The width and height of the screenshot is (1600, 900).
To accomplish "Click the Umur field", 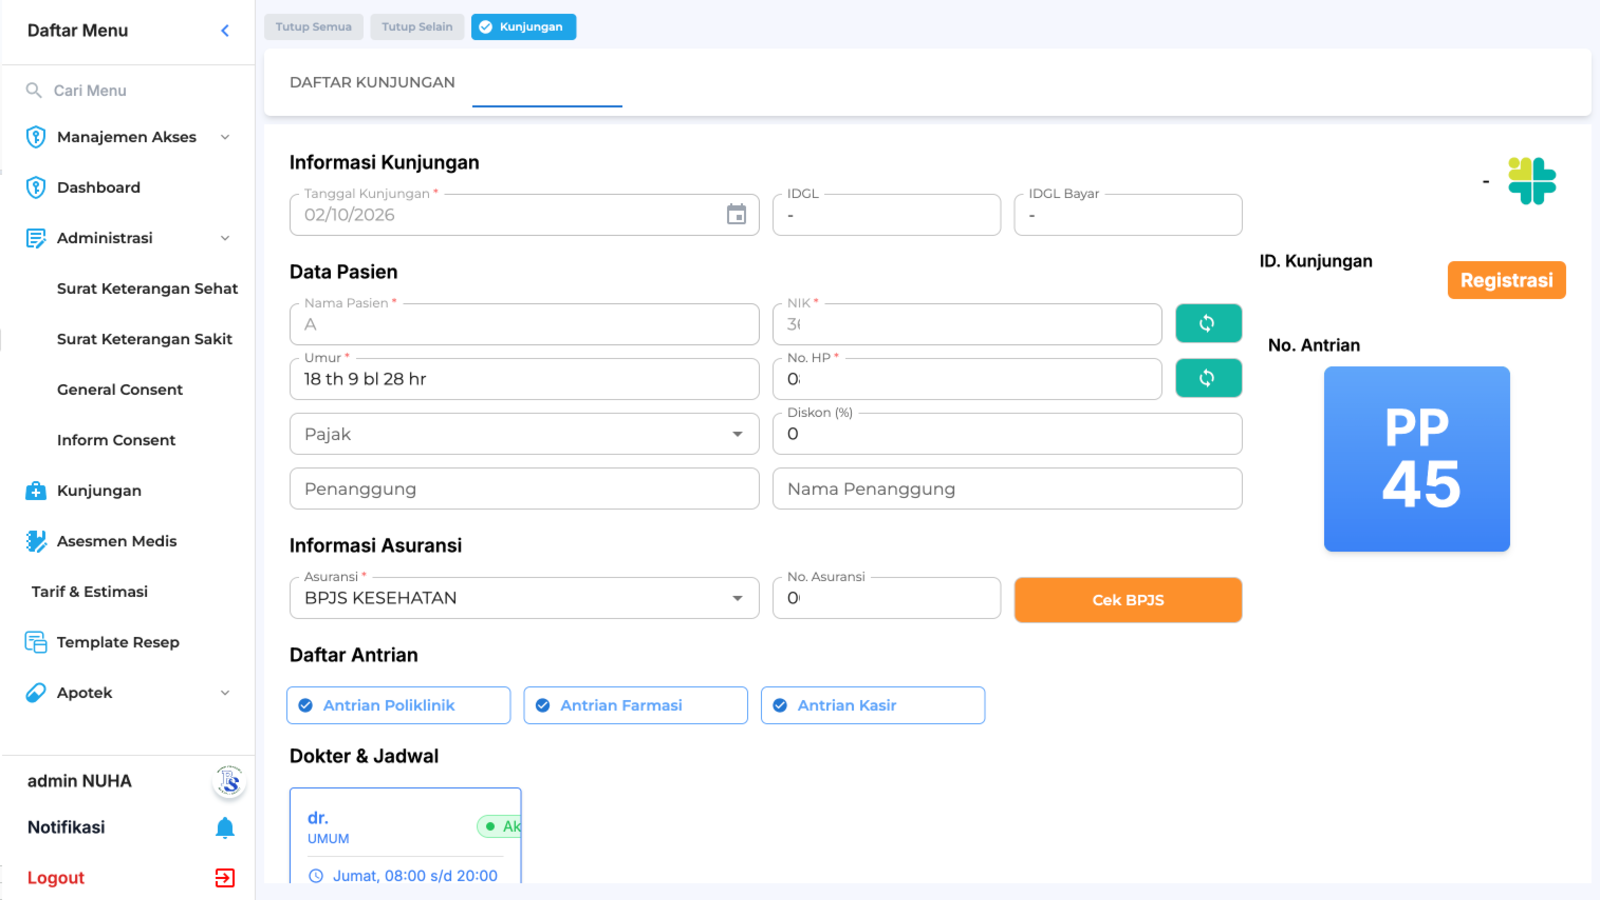I will [x=524, y=379].
